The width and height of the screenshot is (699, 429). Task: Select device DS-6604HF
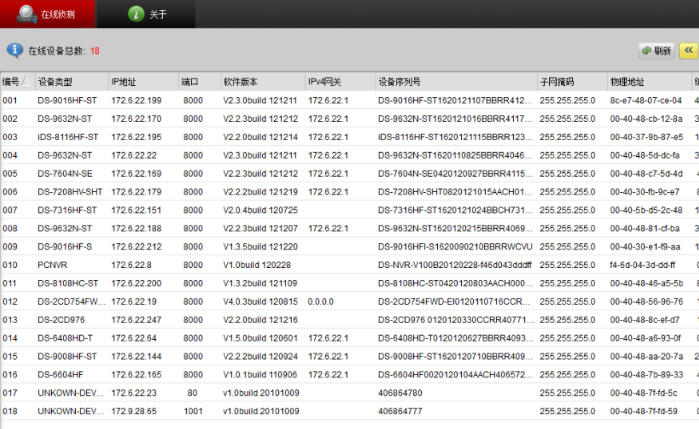[60, 375]
